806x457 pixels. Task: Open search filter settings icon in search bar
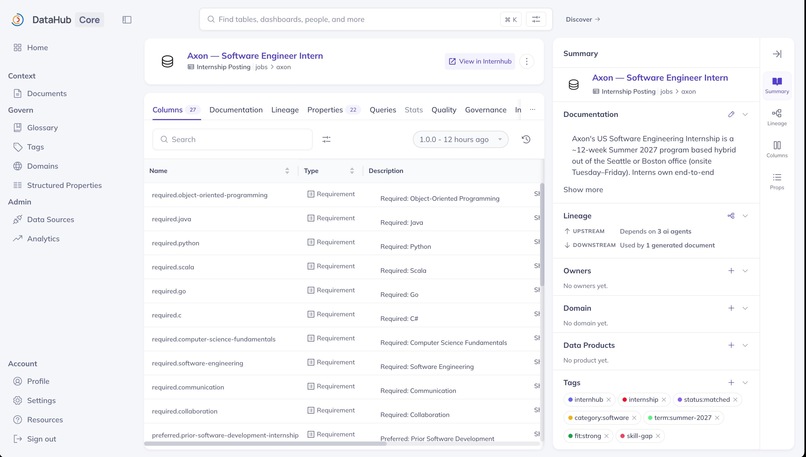click(536, 20)
